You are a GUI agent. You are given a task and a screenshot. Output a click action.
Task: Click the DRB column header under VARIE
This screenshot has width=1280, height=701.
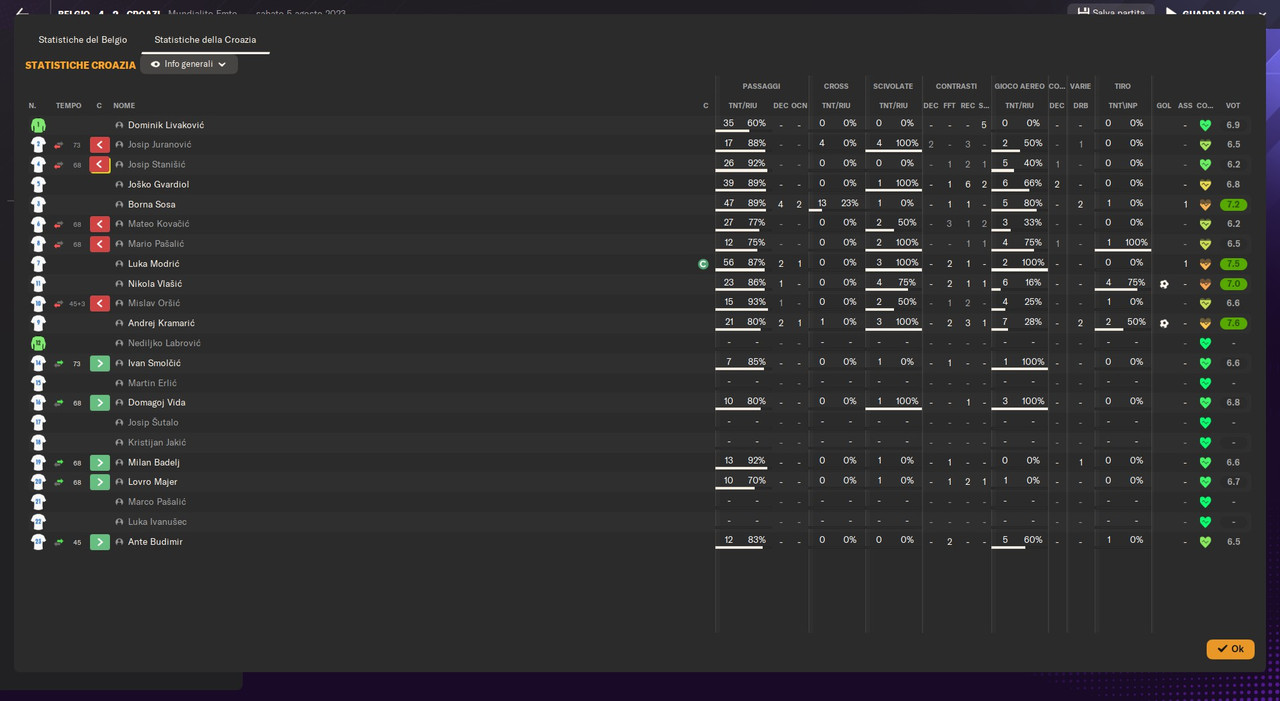(x=1080, y=106)
